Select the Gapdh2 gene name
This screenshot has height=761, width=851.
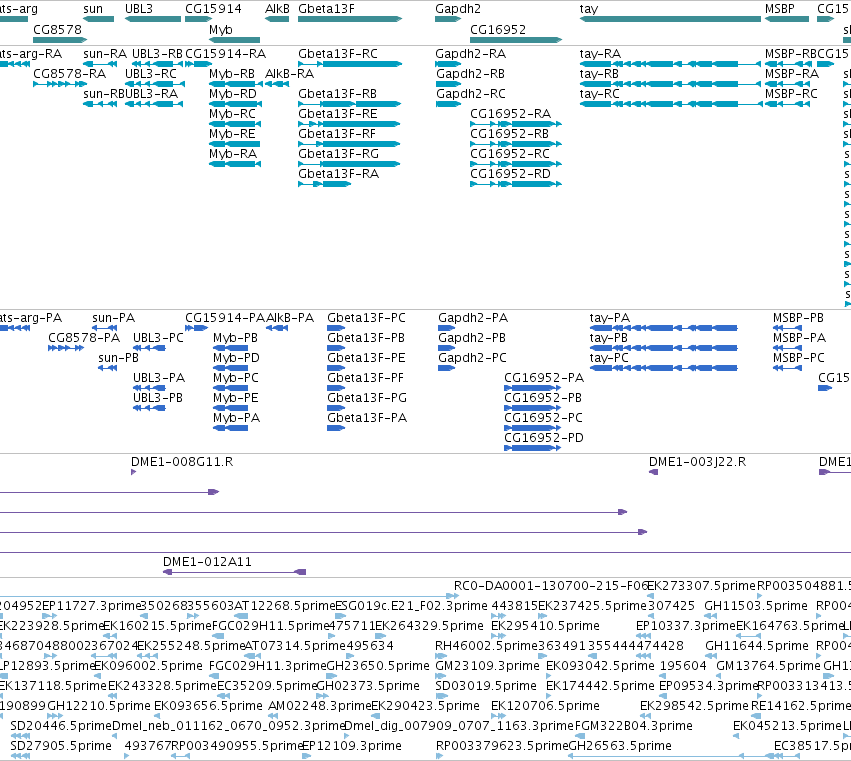pos(458,9)
